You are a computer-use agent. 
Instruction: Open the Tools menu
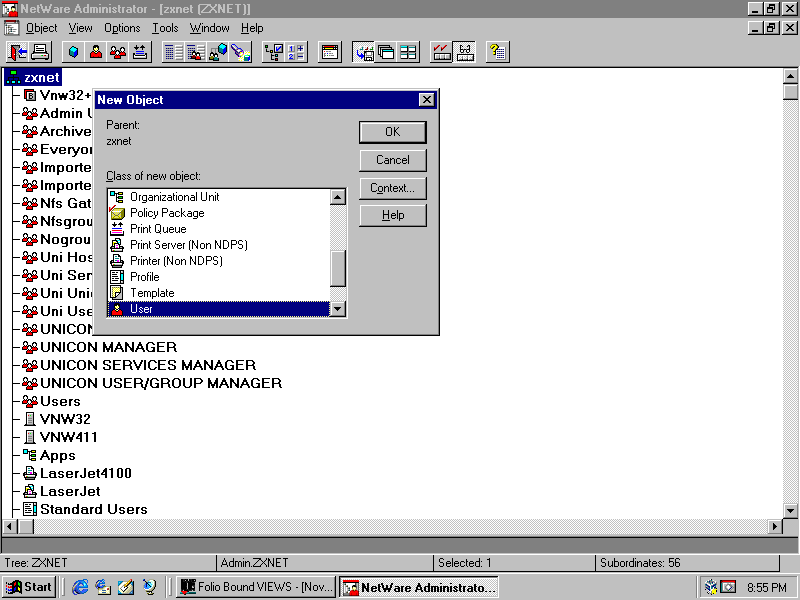(165, 28)
